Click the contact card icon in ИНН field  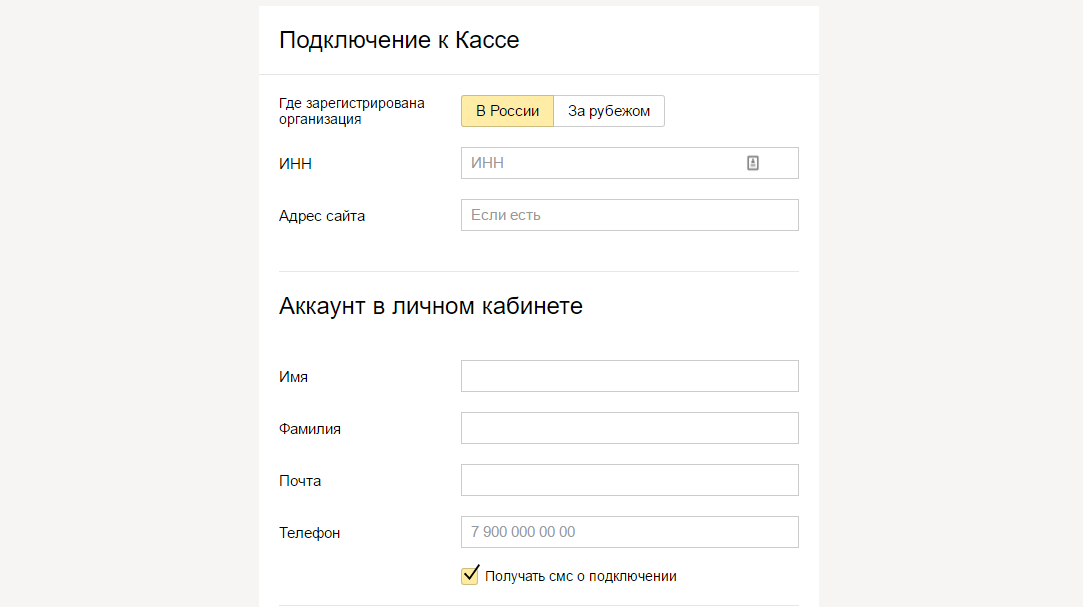coord(753,163)
